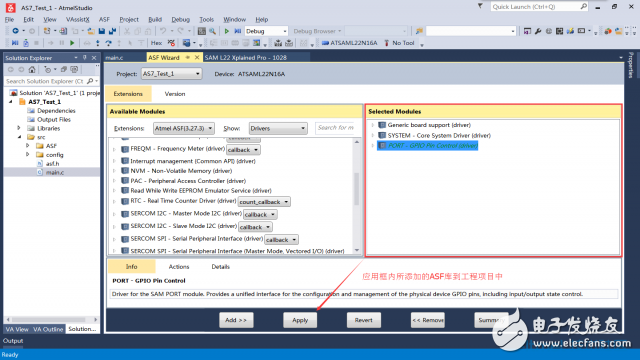640x360 pixels.
Task: Click the << Remove button
Action: click(x=428, y=320)
